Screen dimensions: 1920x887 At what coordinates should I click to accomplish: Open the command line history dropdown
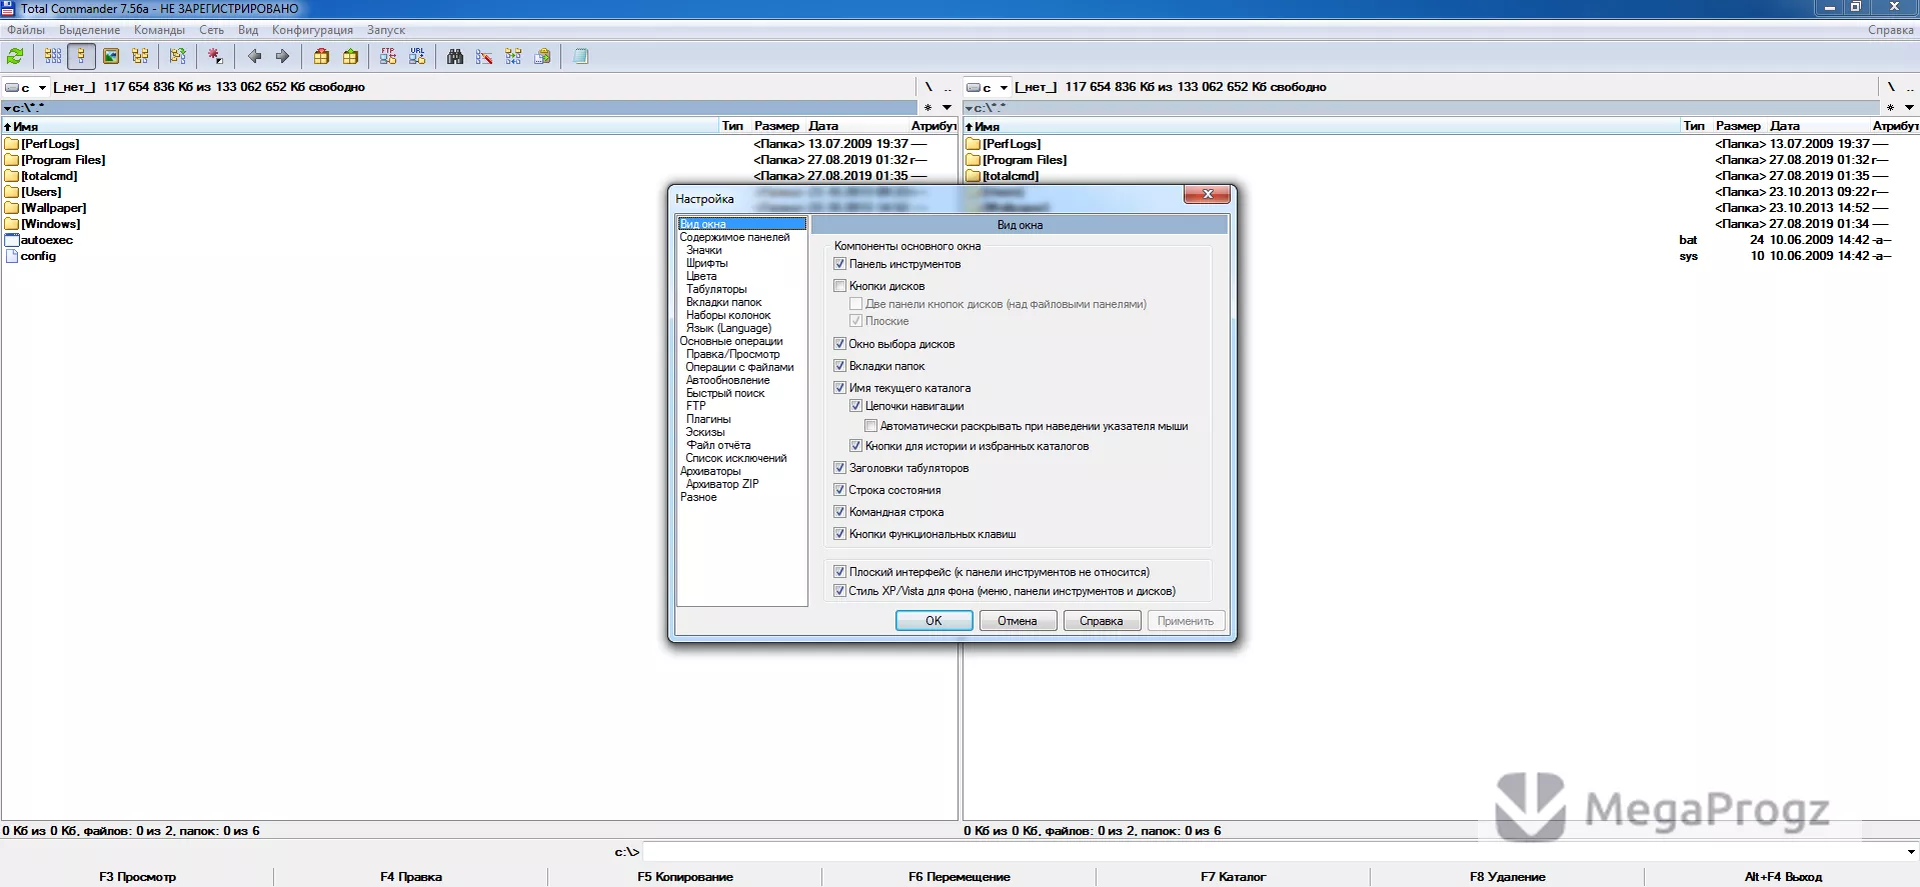click(1911, 852)
